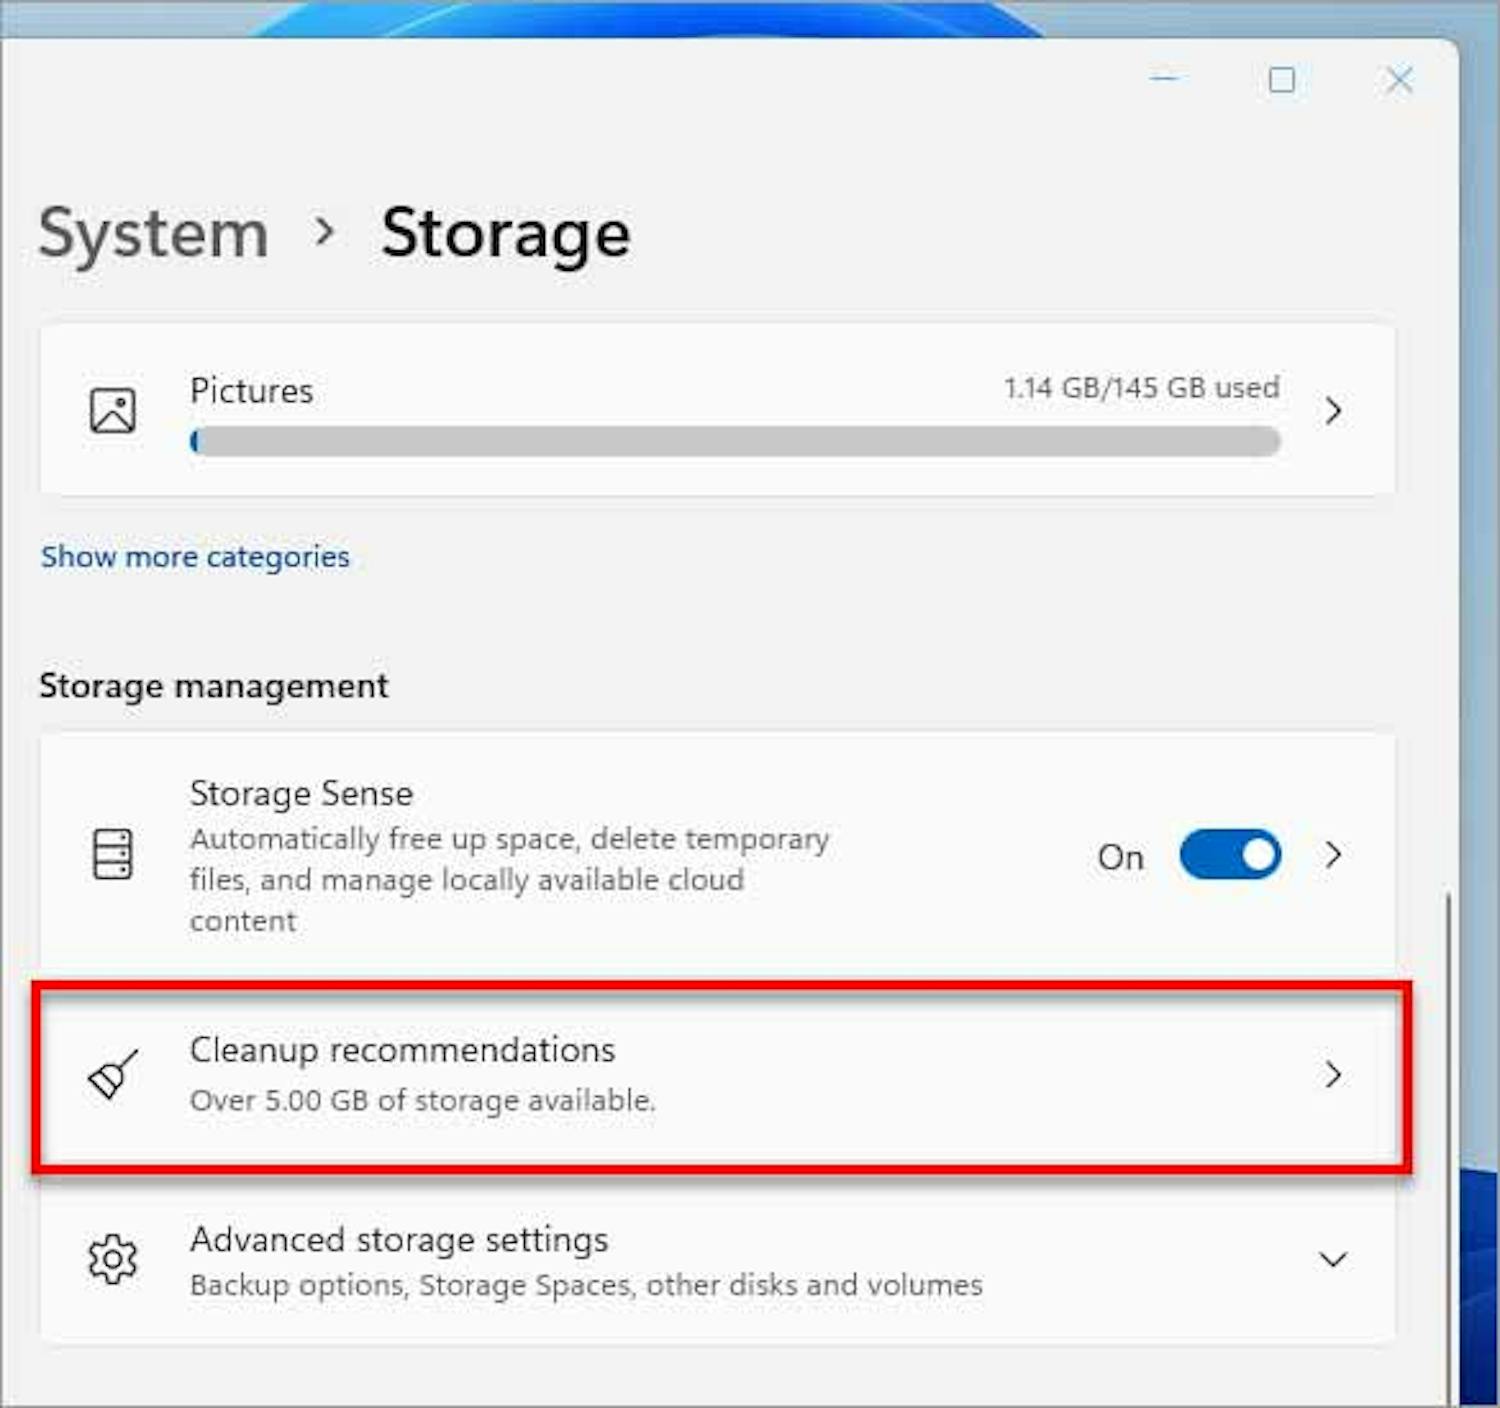This screenshot has width=1500, height=1408.
Task: Click the Storage breadcrumb title
Action: click(x=505, y=233)
